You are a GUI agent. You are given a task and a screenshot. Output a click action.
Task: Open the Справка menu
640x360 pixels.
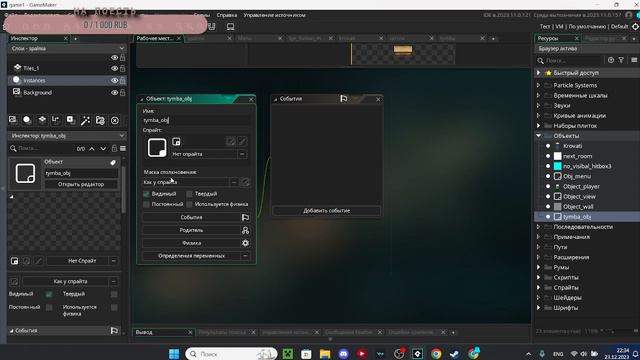pos(227,15)
